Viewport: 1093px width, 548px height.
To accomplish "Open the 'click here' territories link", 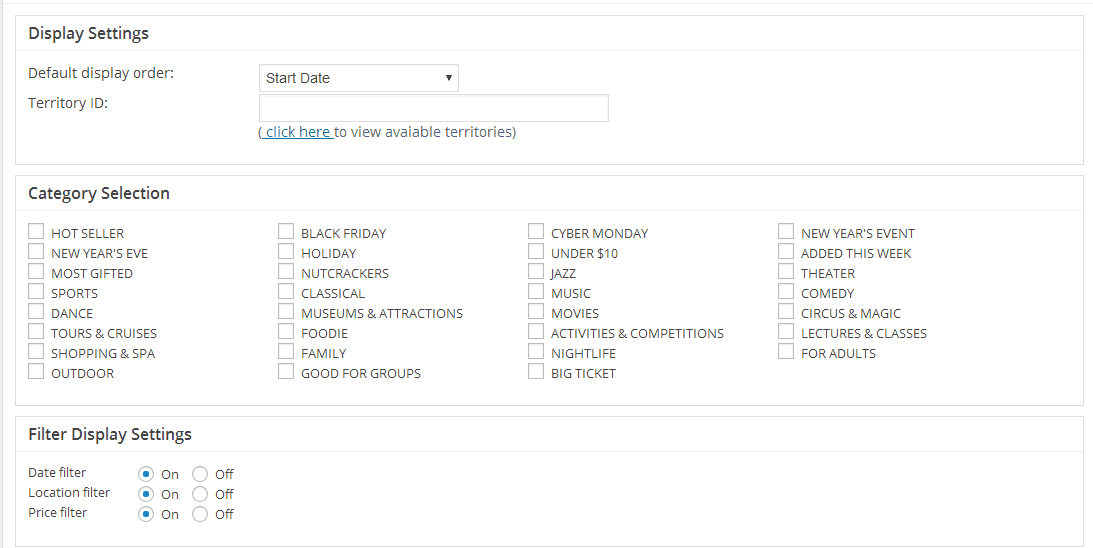I will (x=297, y=132).
